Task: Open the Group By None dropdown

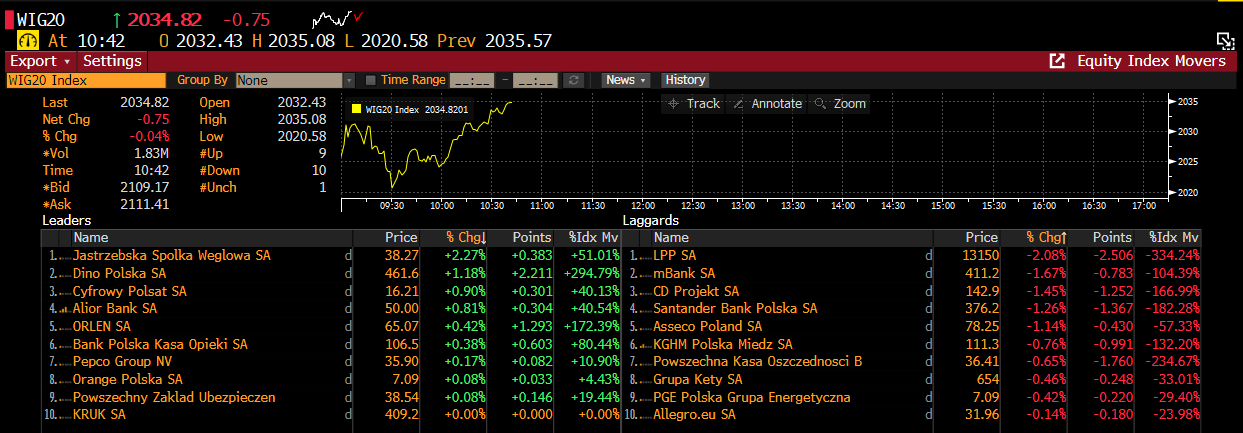Action: pyautogui.click(x=295, y=80)
